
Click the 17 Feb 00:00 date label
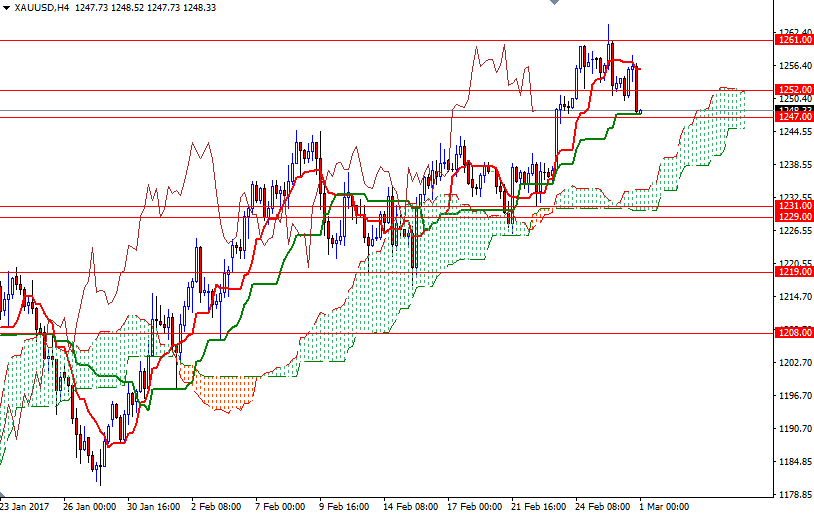[475, 506]
